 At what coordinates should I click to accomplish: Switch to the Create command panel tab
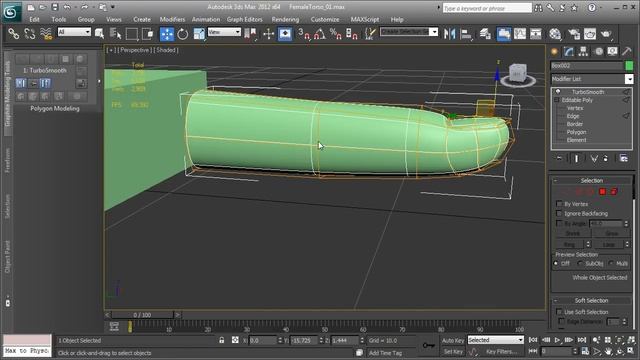tap(554, 51)
